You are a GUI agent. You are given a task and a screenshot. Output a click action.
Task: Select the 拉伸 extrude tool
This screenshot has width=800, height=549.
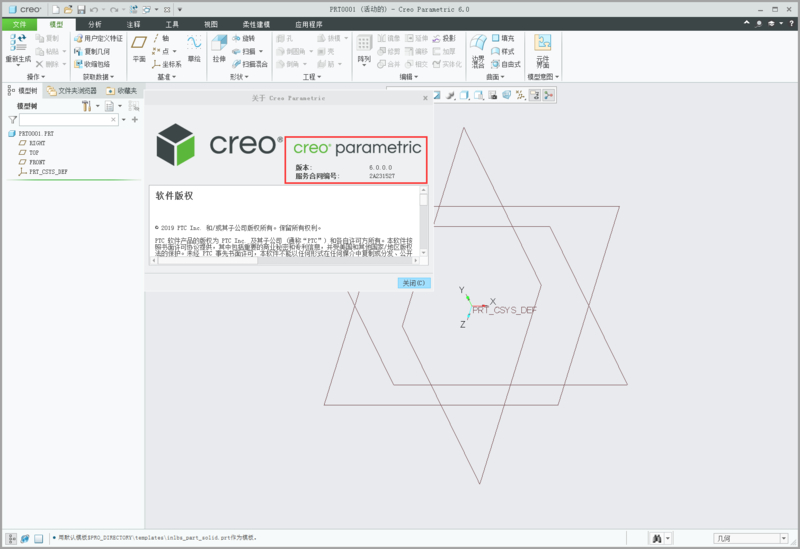219,48
